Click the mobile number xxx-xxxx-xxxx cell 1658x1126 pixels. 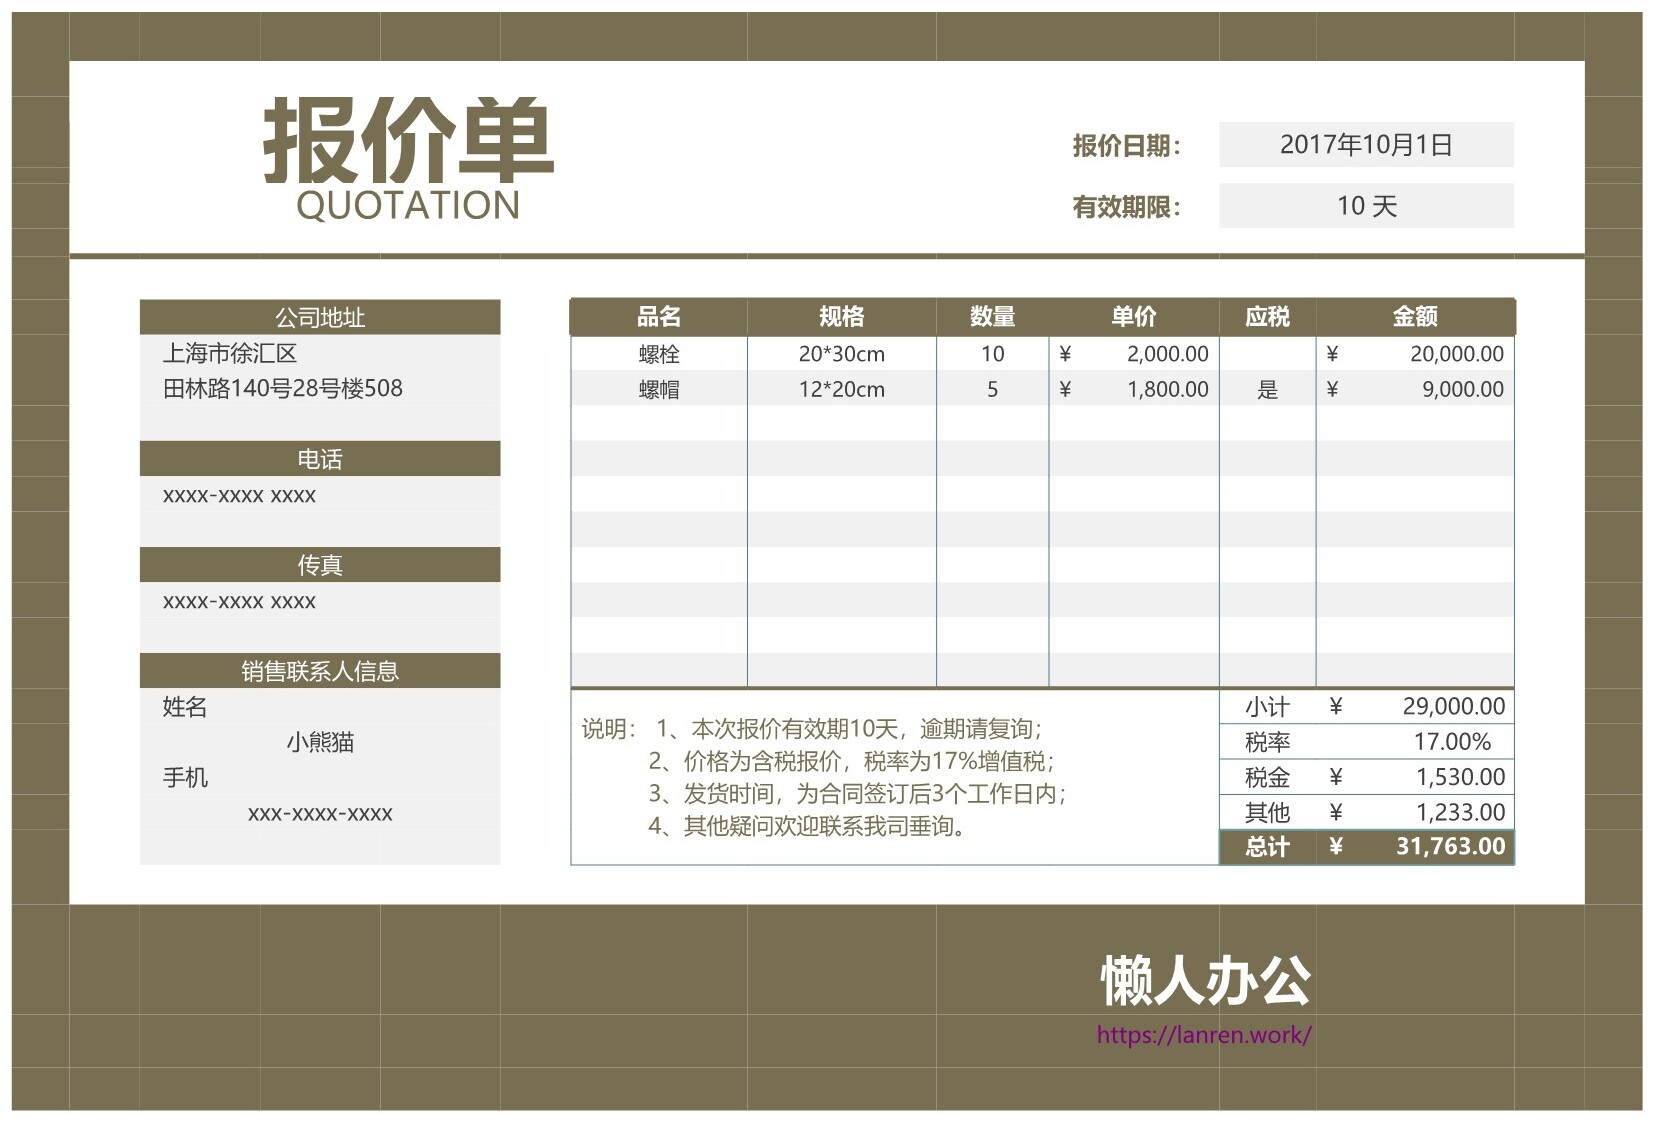pos(320,814)
